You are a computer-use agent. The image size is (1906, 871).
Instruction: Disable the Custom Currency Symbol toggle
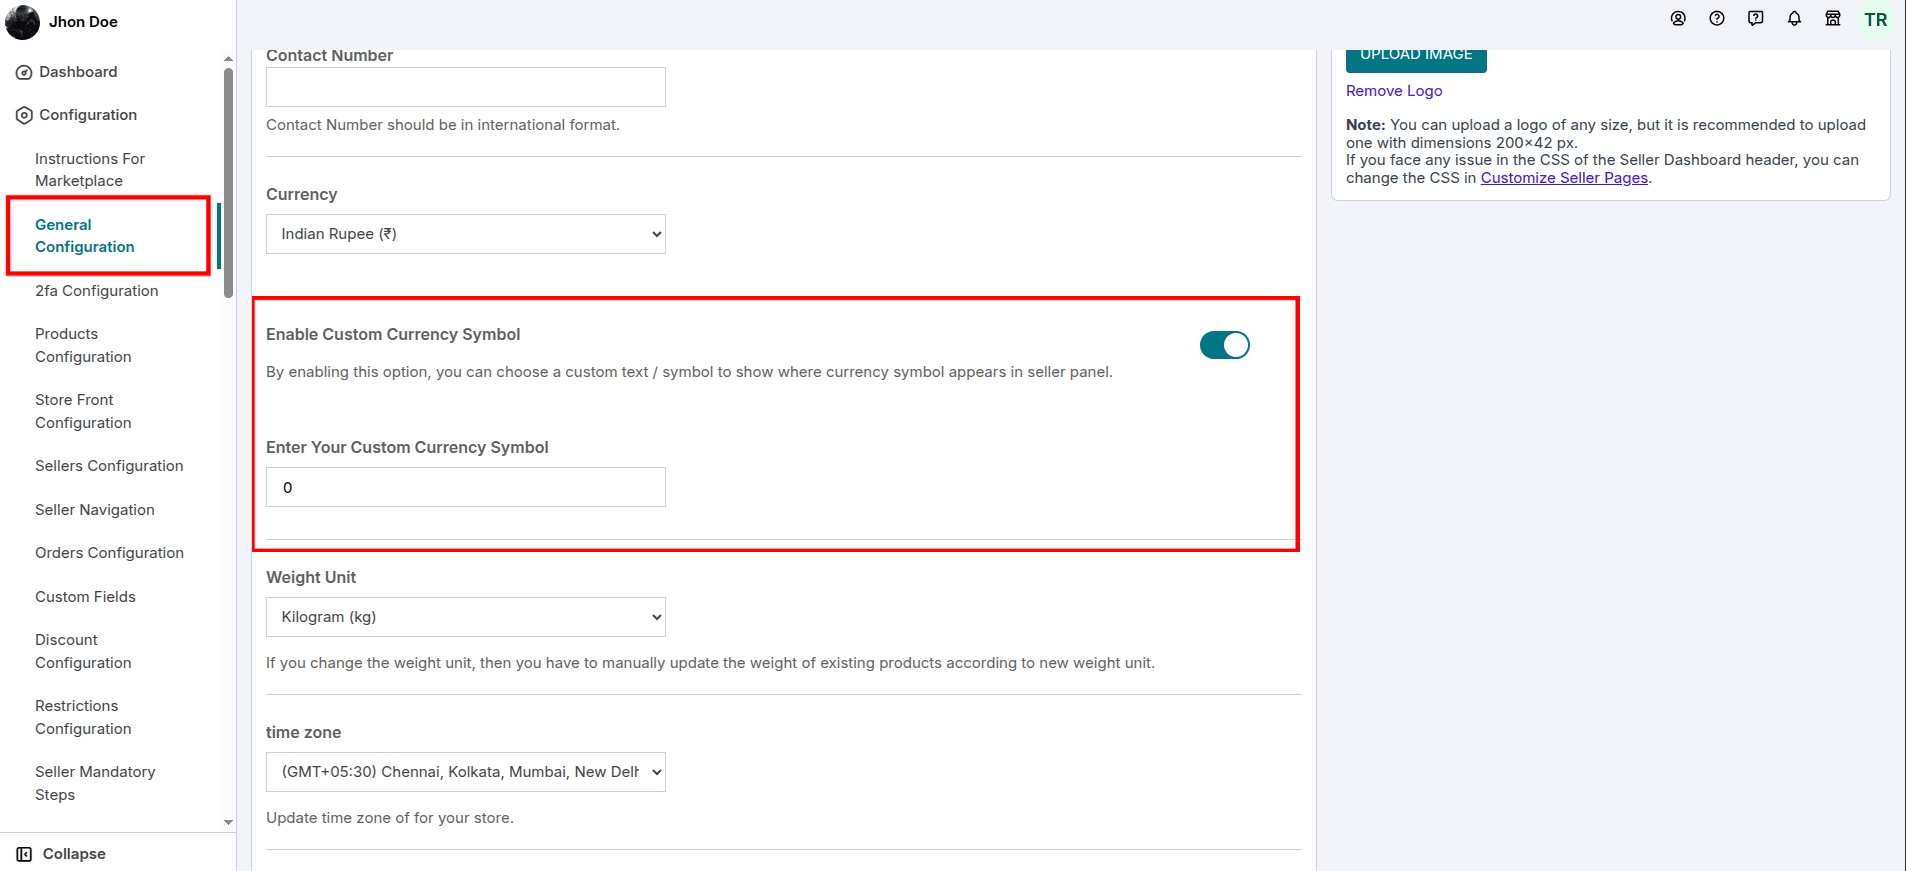(1225, 345)
